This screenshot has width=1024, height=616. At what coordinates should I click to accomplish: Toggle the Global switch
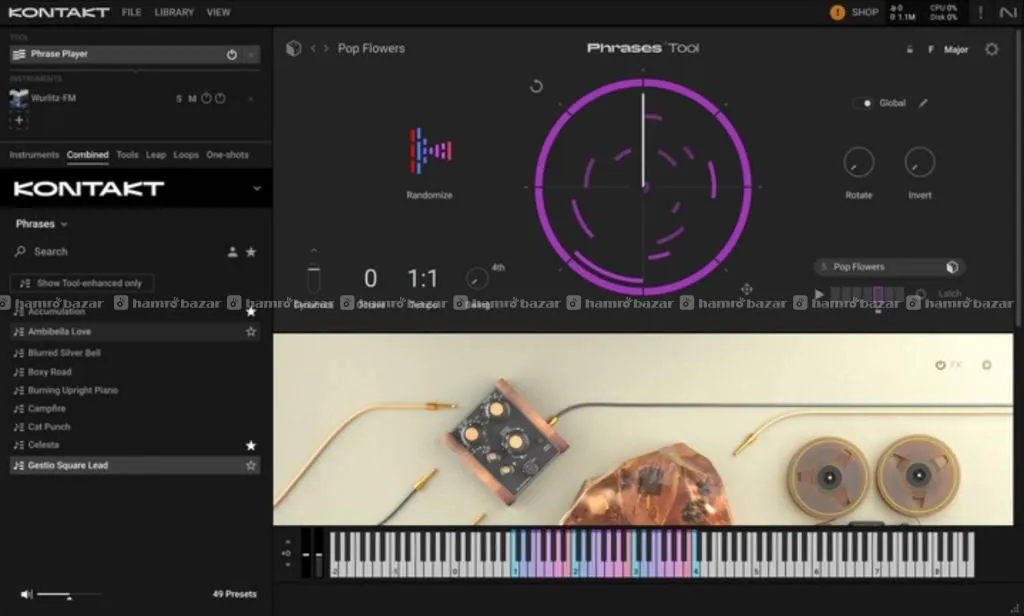pyautogui.click(x=863, y=103)
